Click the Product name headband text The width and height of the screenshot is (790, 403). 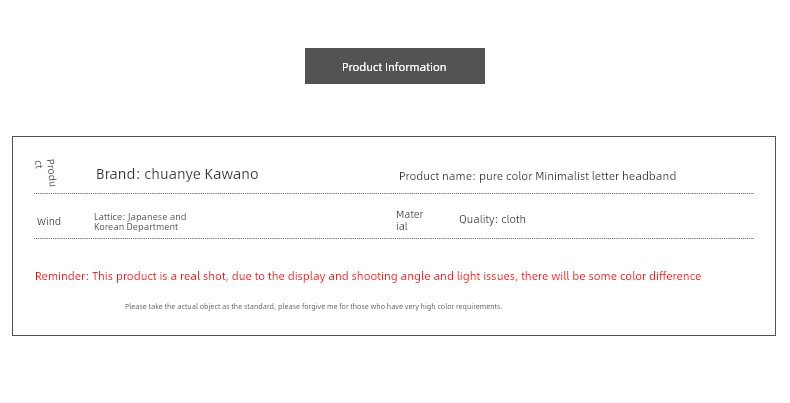537,176
